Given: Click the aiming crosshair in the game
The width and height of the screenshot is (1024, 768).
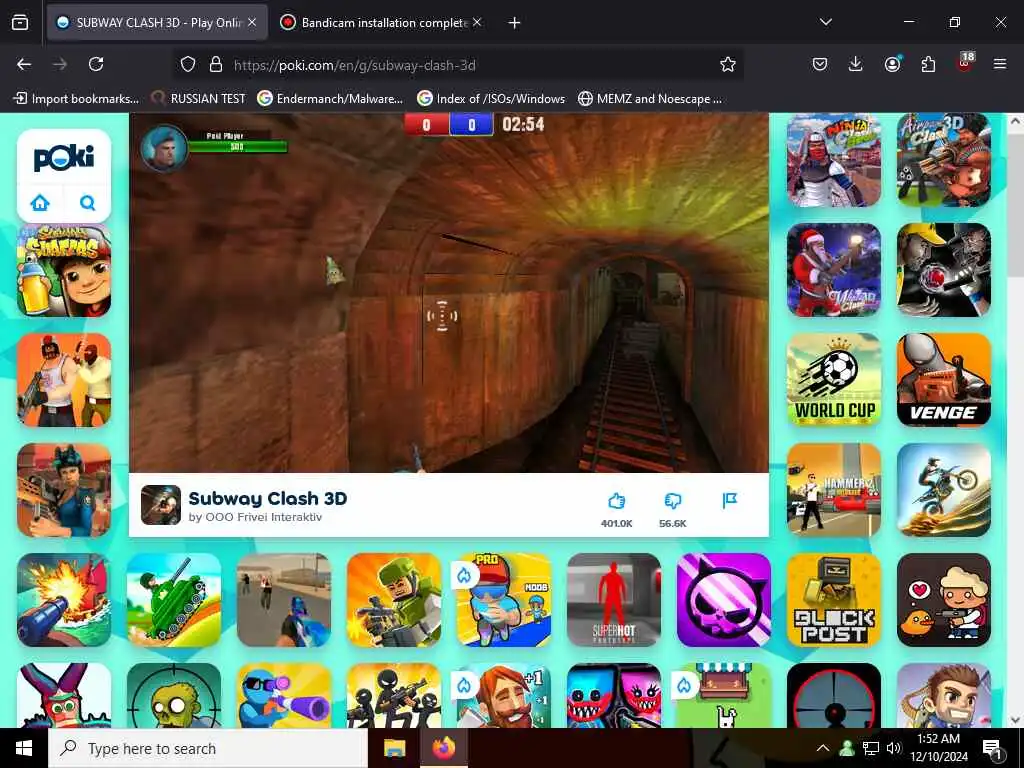Looking at the screenshot, I should tap(442, 316).
